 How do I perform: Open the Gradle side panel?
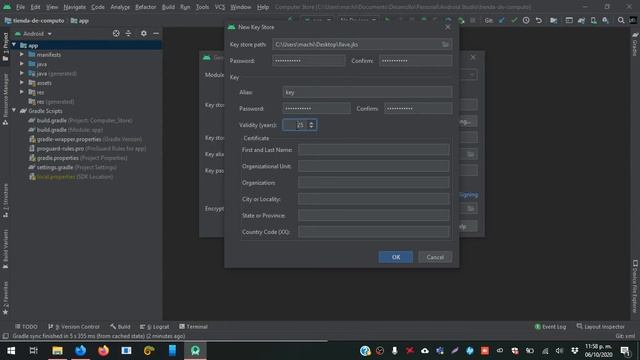point(635,44)
